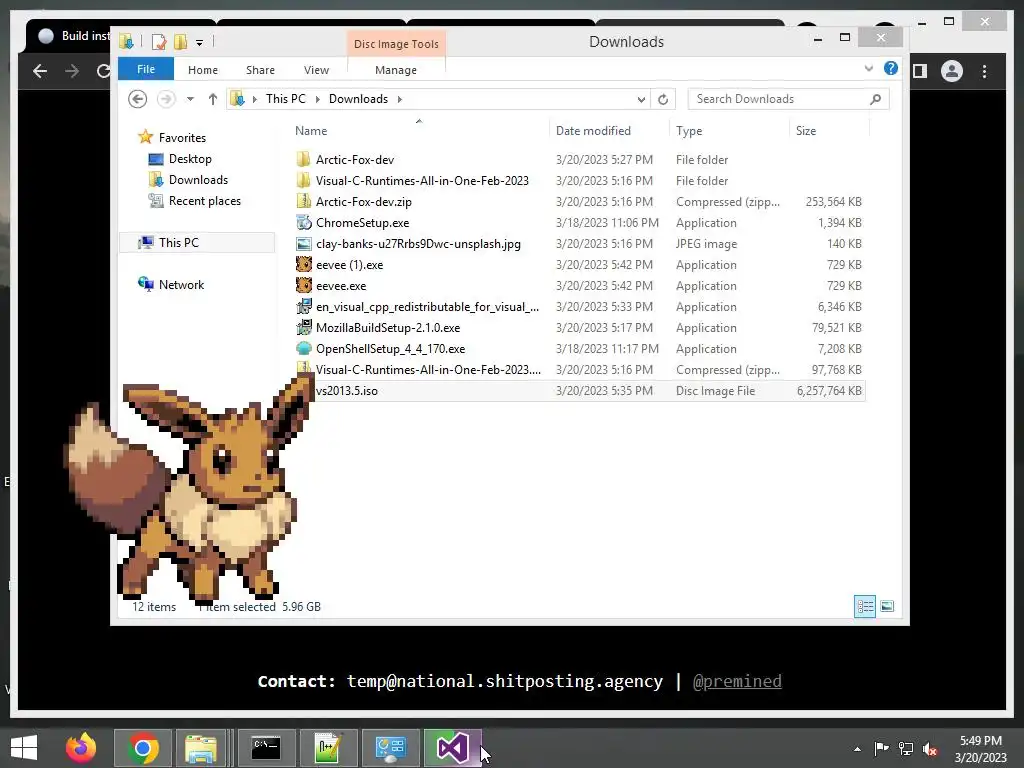Open Firefox from the taskbar
This screenshot has width=1024, height=768.
point(81,748)
